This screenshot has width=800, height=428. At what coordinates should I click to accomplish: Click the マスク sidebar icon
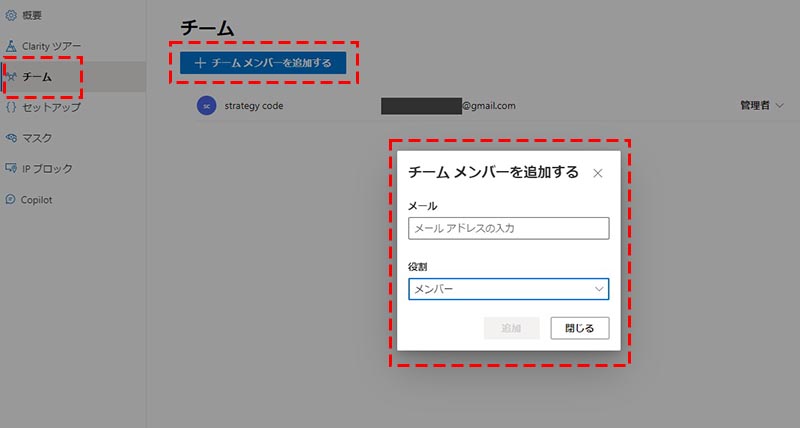11,138
